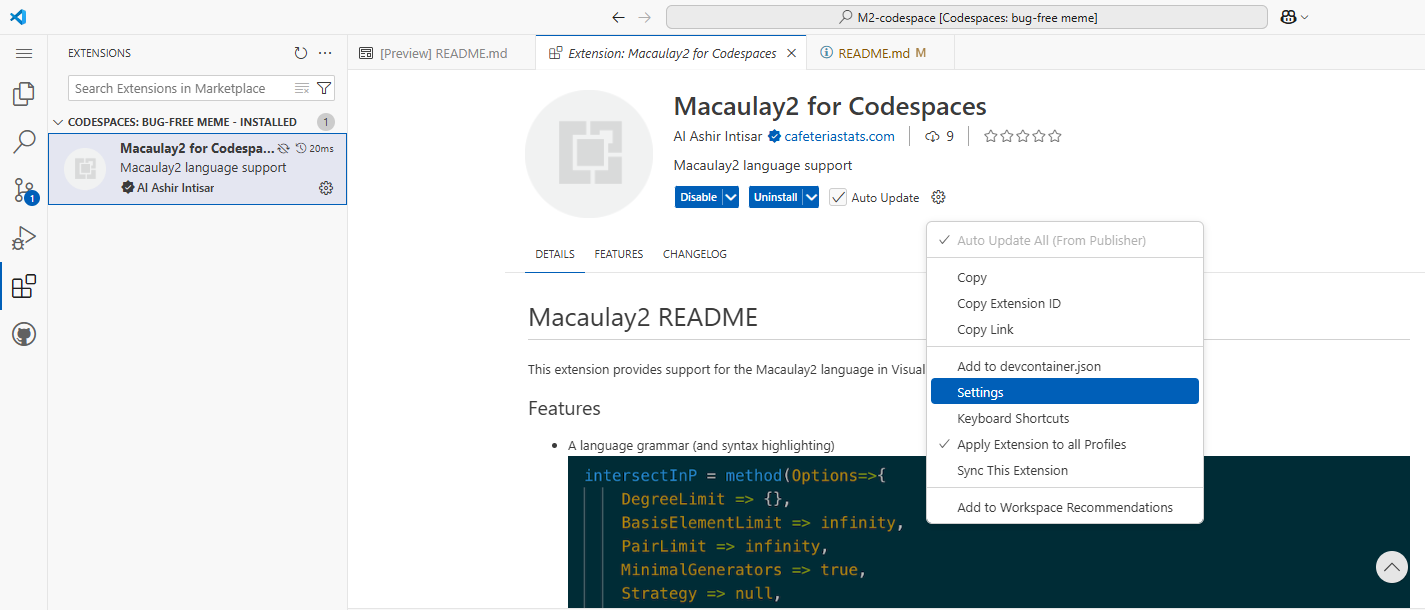Image resolution: width=1425 pixels, height=610 pixels.
Task: Collapse the Codespaces Installed section
Action: [57, 122]
